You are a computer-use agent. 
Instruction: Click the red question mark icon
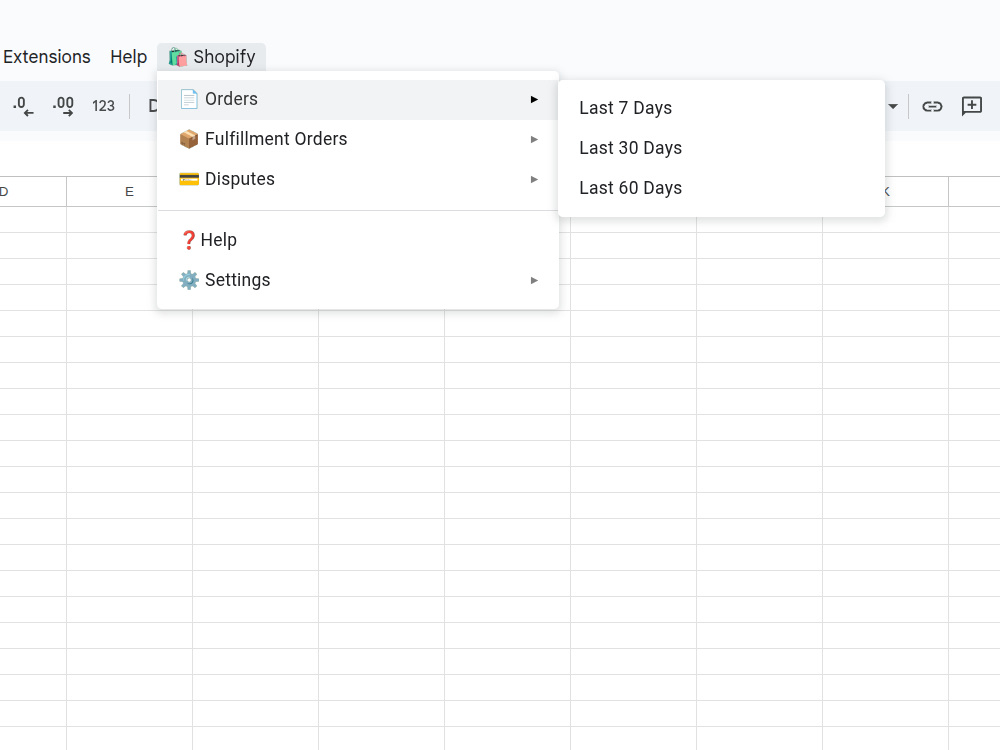pos(189,240)
